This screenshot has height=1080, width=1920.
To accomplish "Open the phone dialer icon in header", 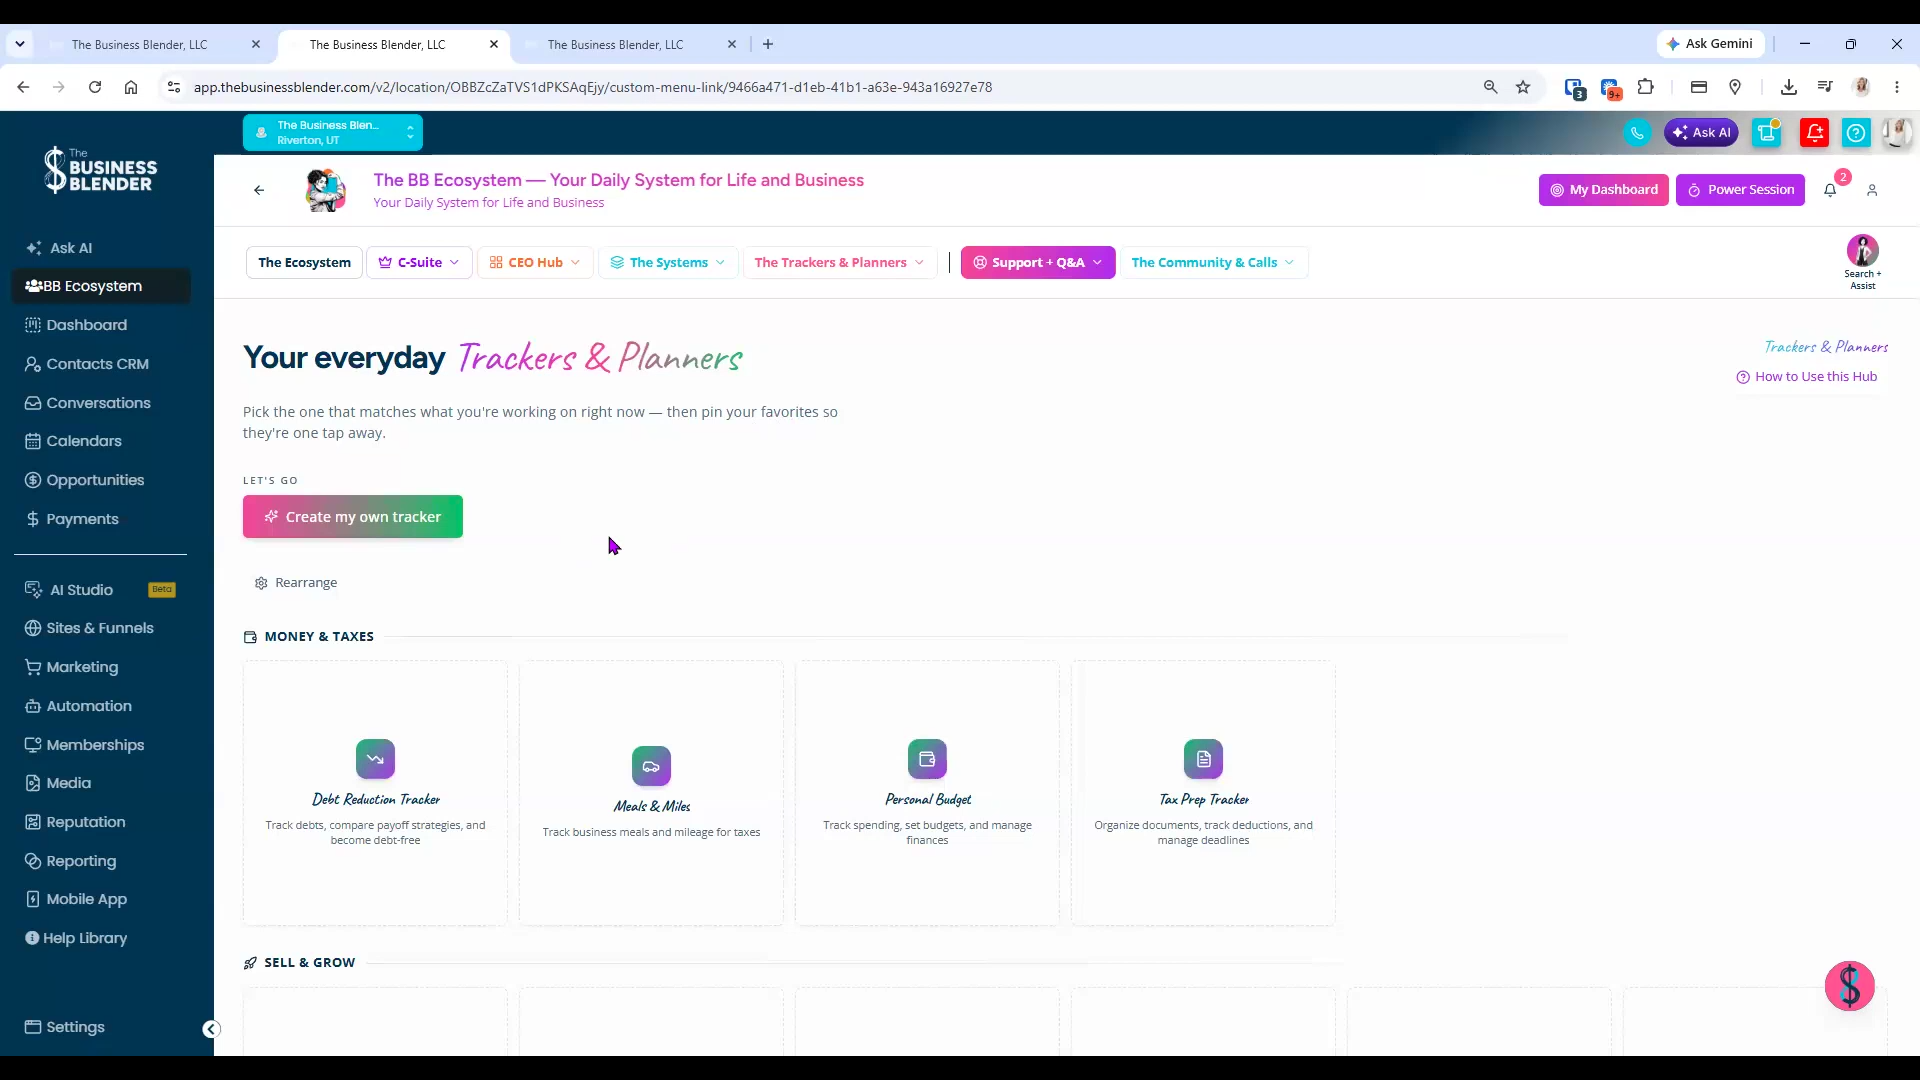I will [1637, 133].
